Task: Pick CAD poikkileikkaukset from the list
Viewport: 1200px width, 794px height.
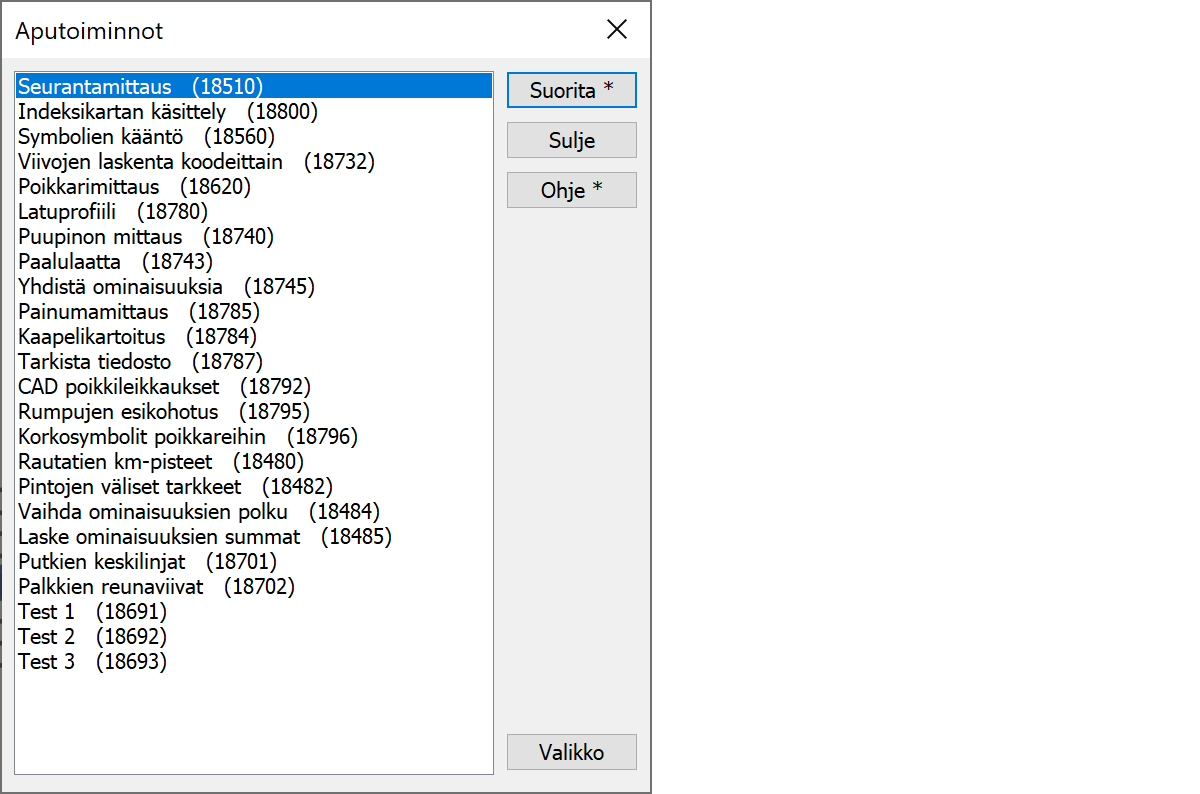Action: click(x=164, y=387)
